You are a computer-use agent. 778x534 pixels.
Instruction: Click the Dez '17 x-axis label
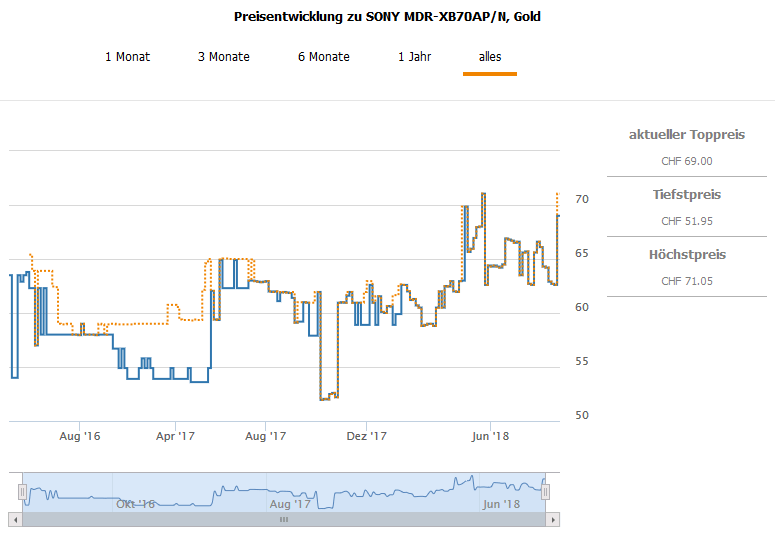[x=366, y=436]
